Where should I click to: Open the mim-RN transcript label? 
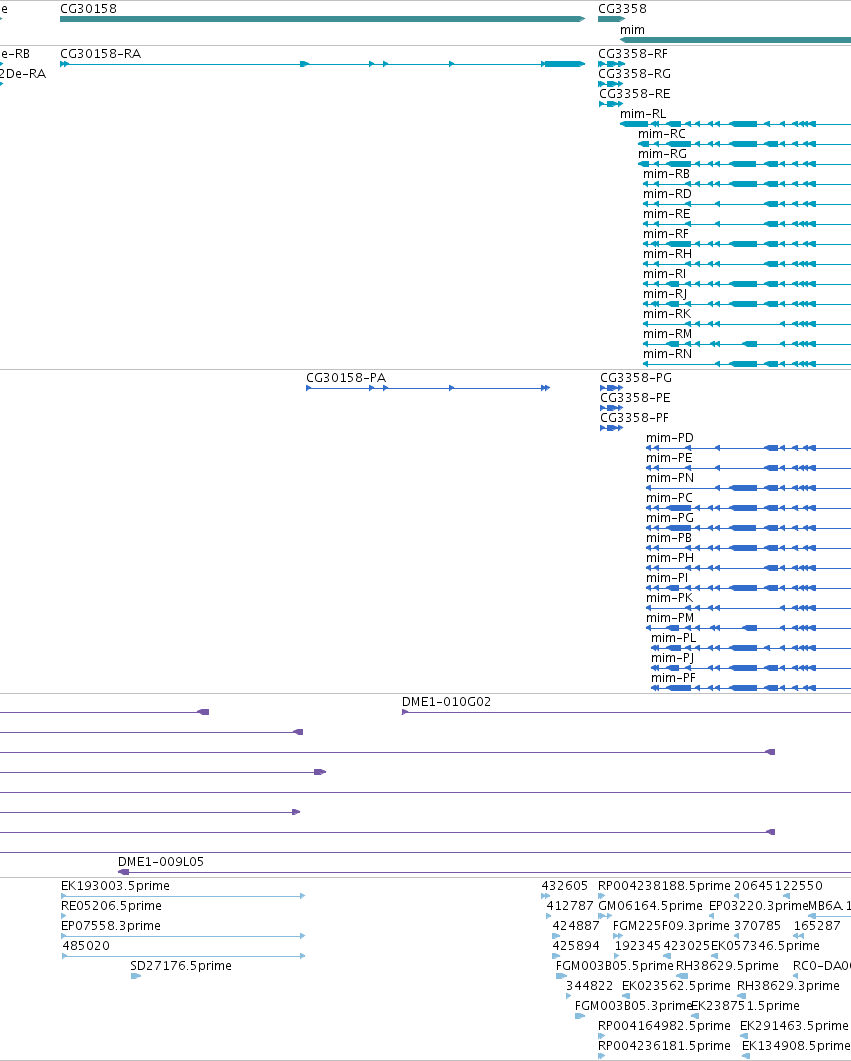click(x=668, y=353)
